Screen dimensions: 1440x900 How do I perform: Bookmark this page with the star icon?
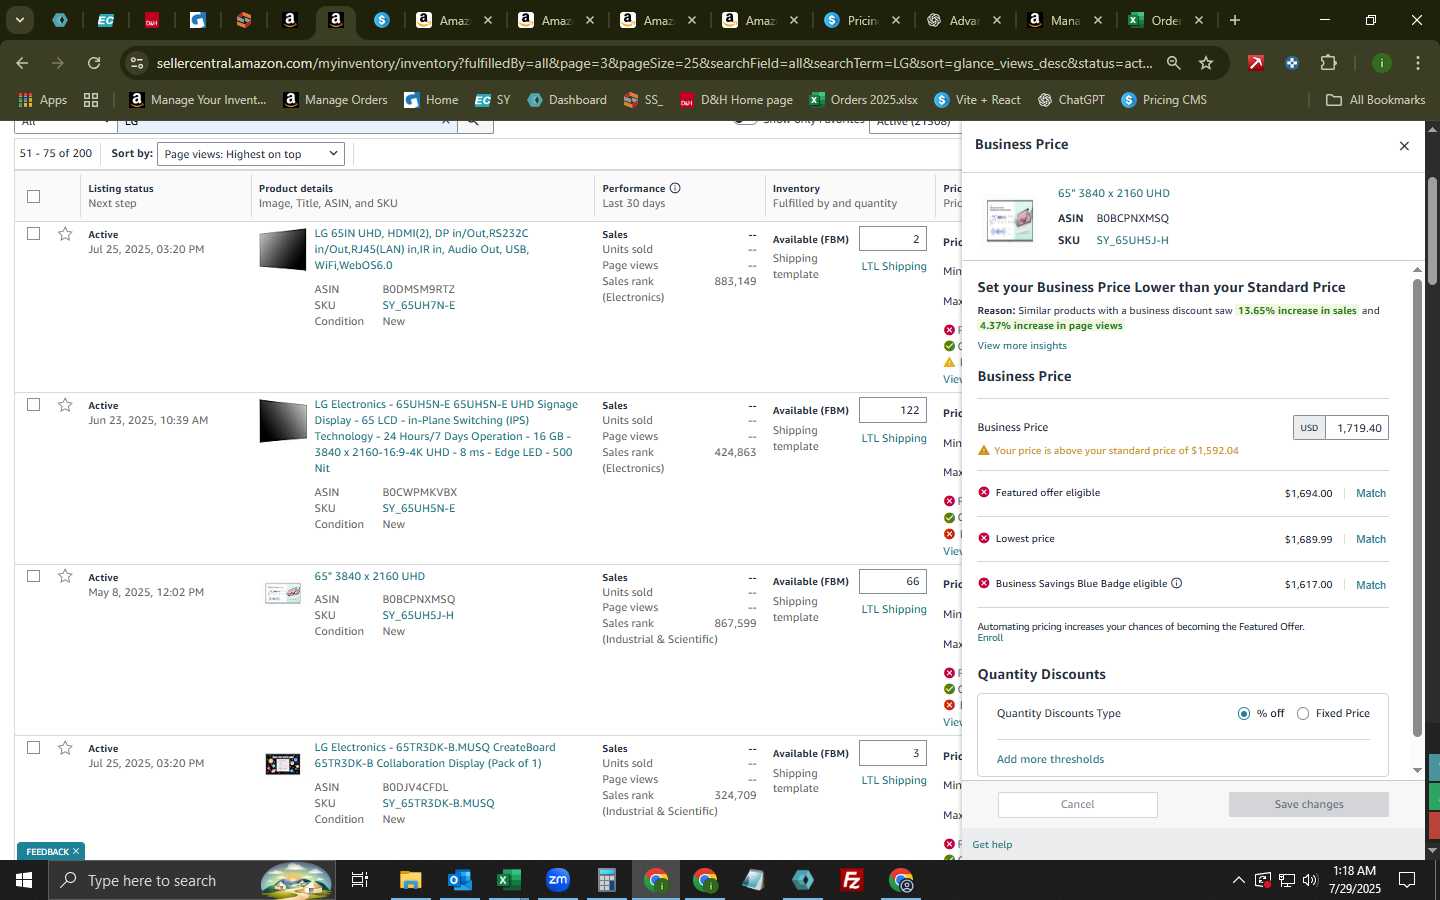point(1206,63)
